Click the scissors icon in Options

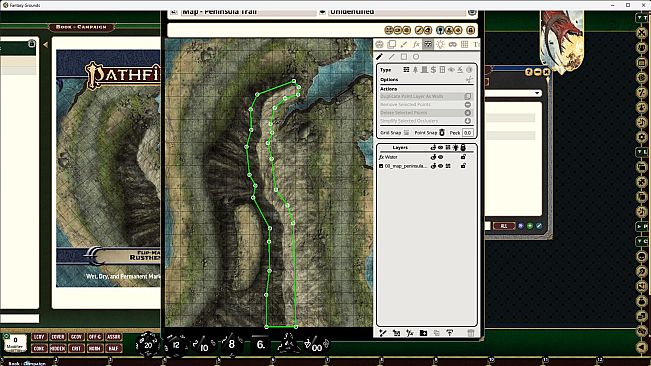pos(469,79)
